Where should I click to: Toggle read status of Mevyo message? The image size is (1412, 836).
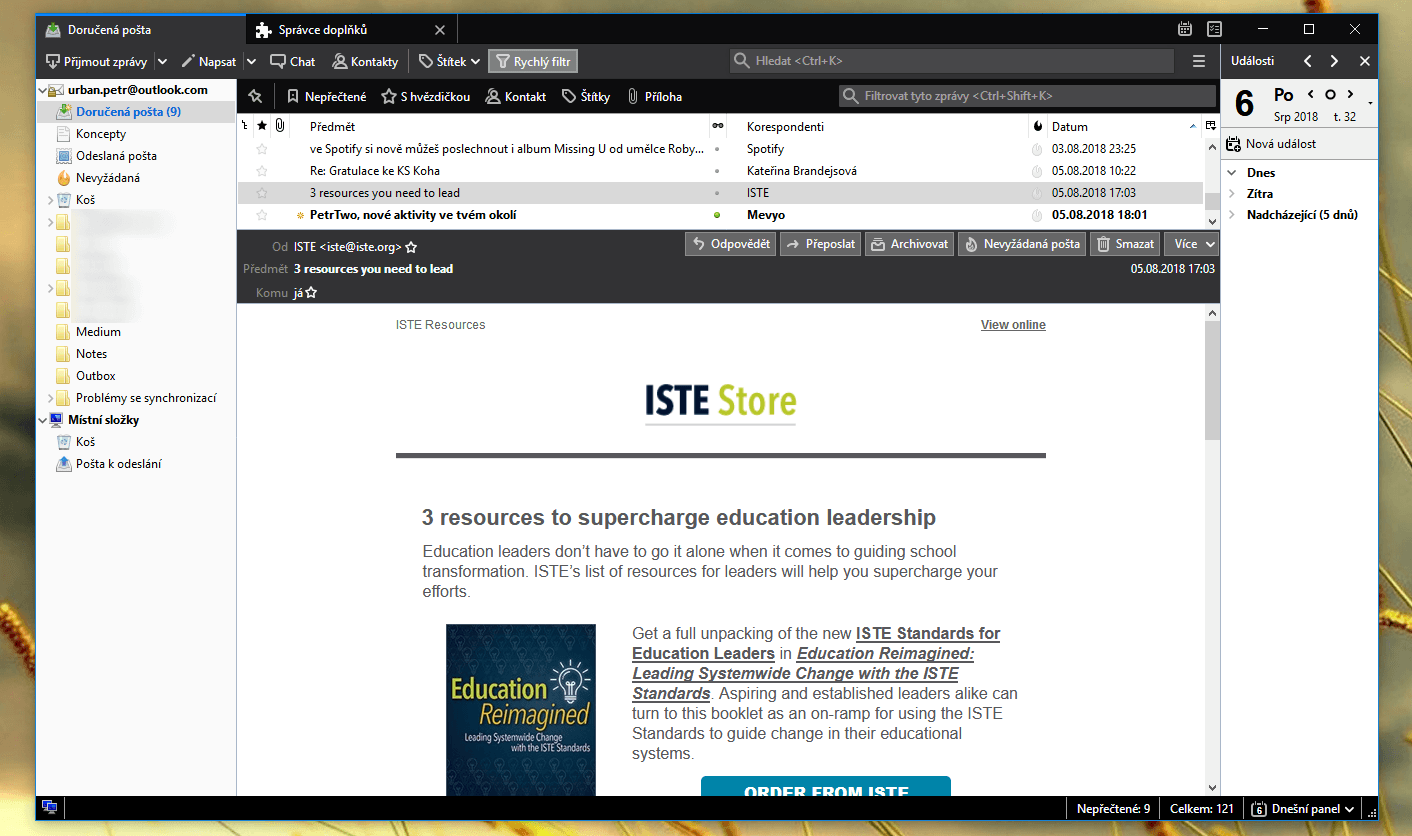click(x=717, y=215)
